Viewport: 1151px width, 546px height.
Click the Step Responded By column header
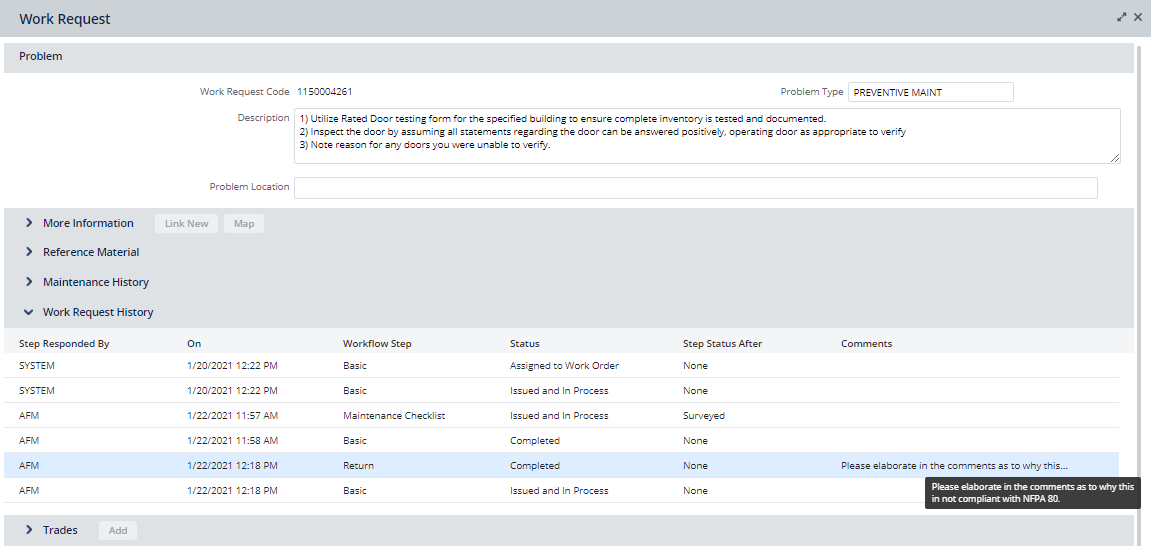tap(64, 343)
